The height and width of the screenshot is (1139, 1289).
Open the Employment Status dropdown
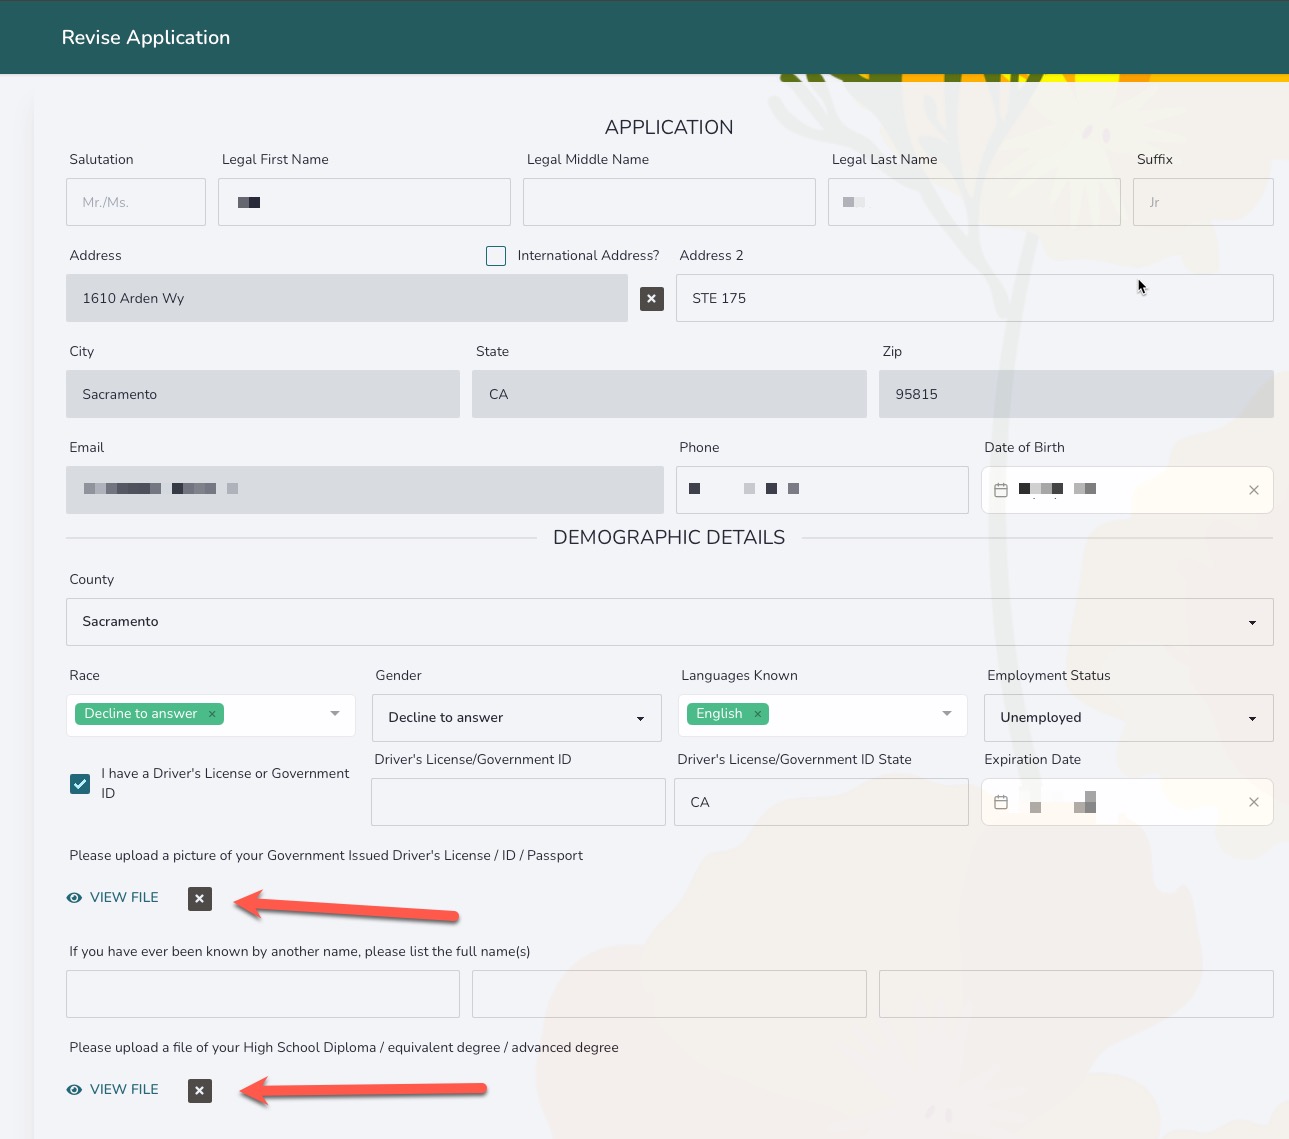coord(1129,718)
